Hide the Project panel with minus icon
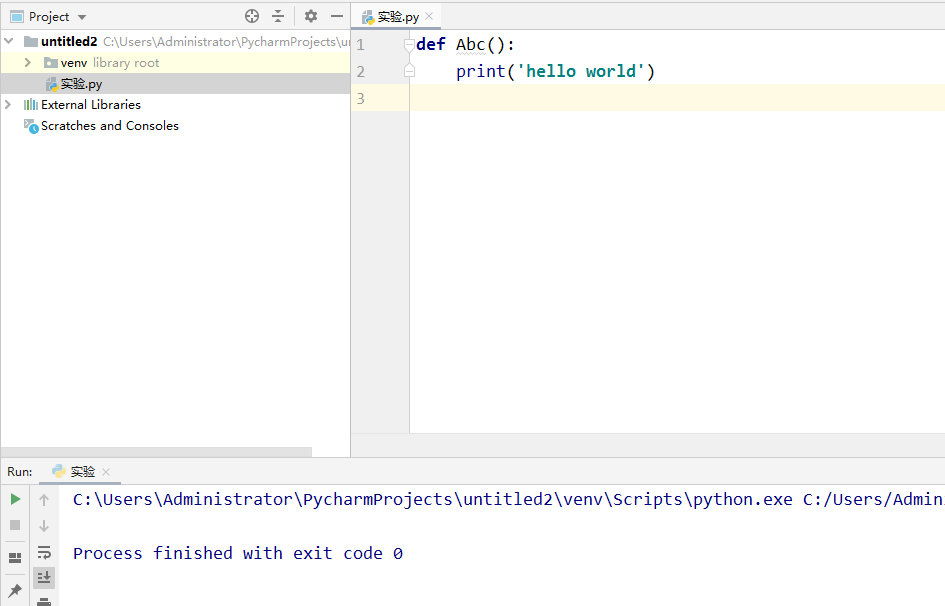 point(337,16)
